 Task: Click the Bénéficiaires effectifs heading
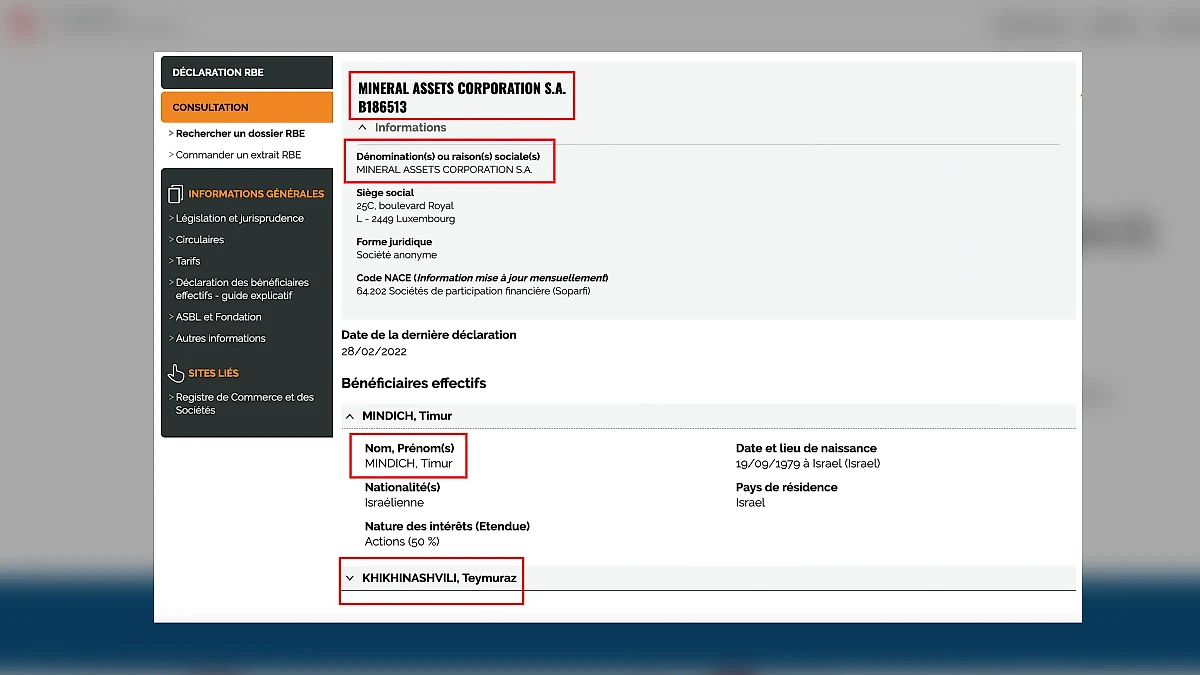coord(413,383)
